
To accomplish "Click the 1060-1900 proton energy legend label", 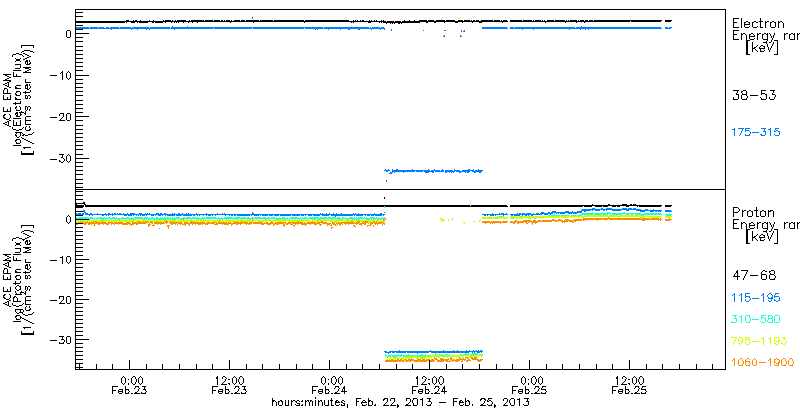I will [x=763, y=362].
